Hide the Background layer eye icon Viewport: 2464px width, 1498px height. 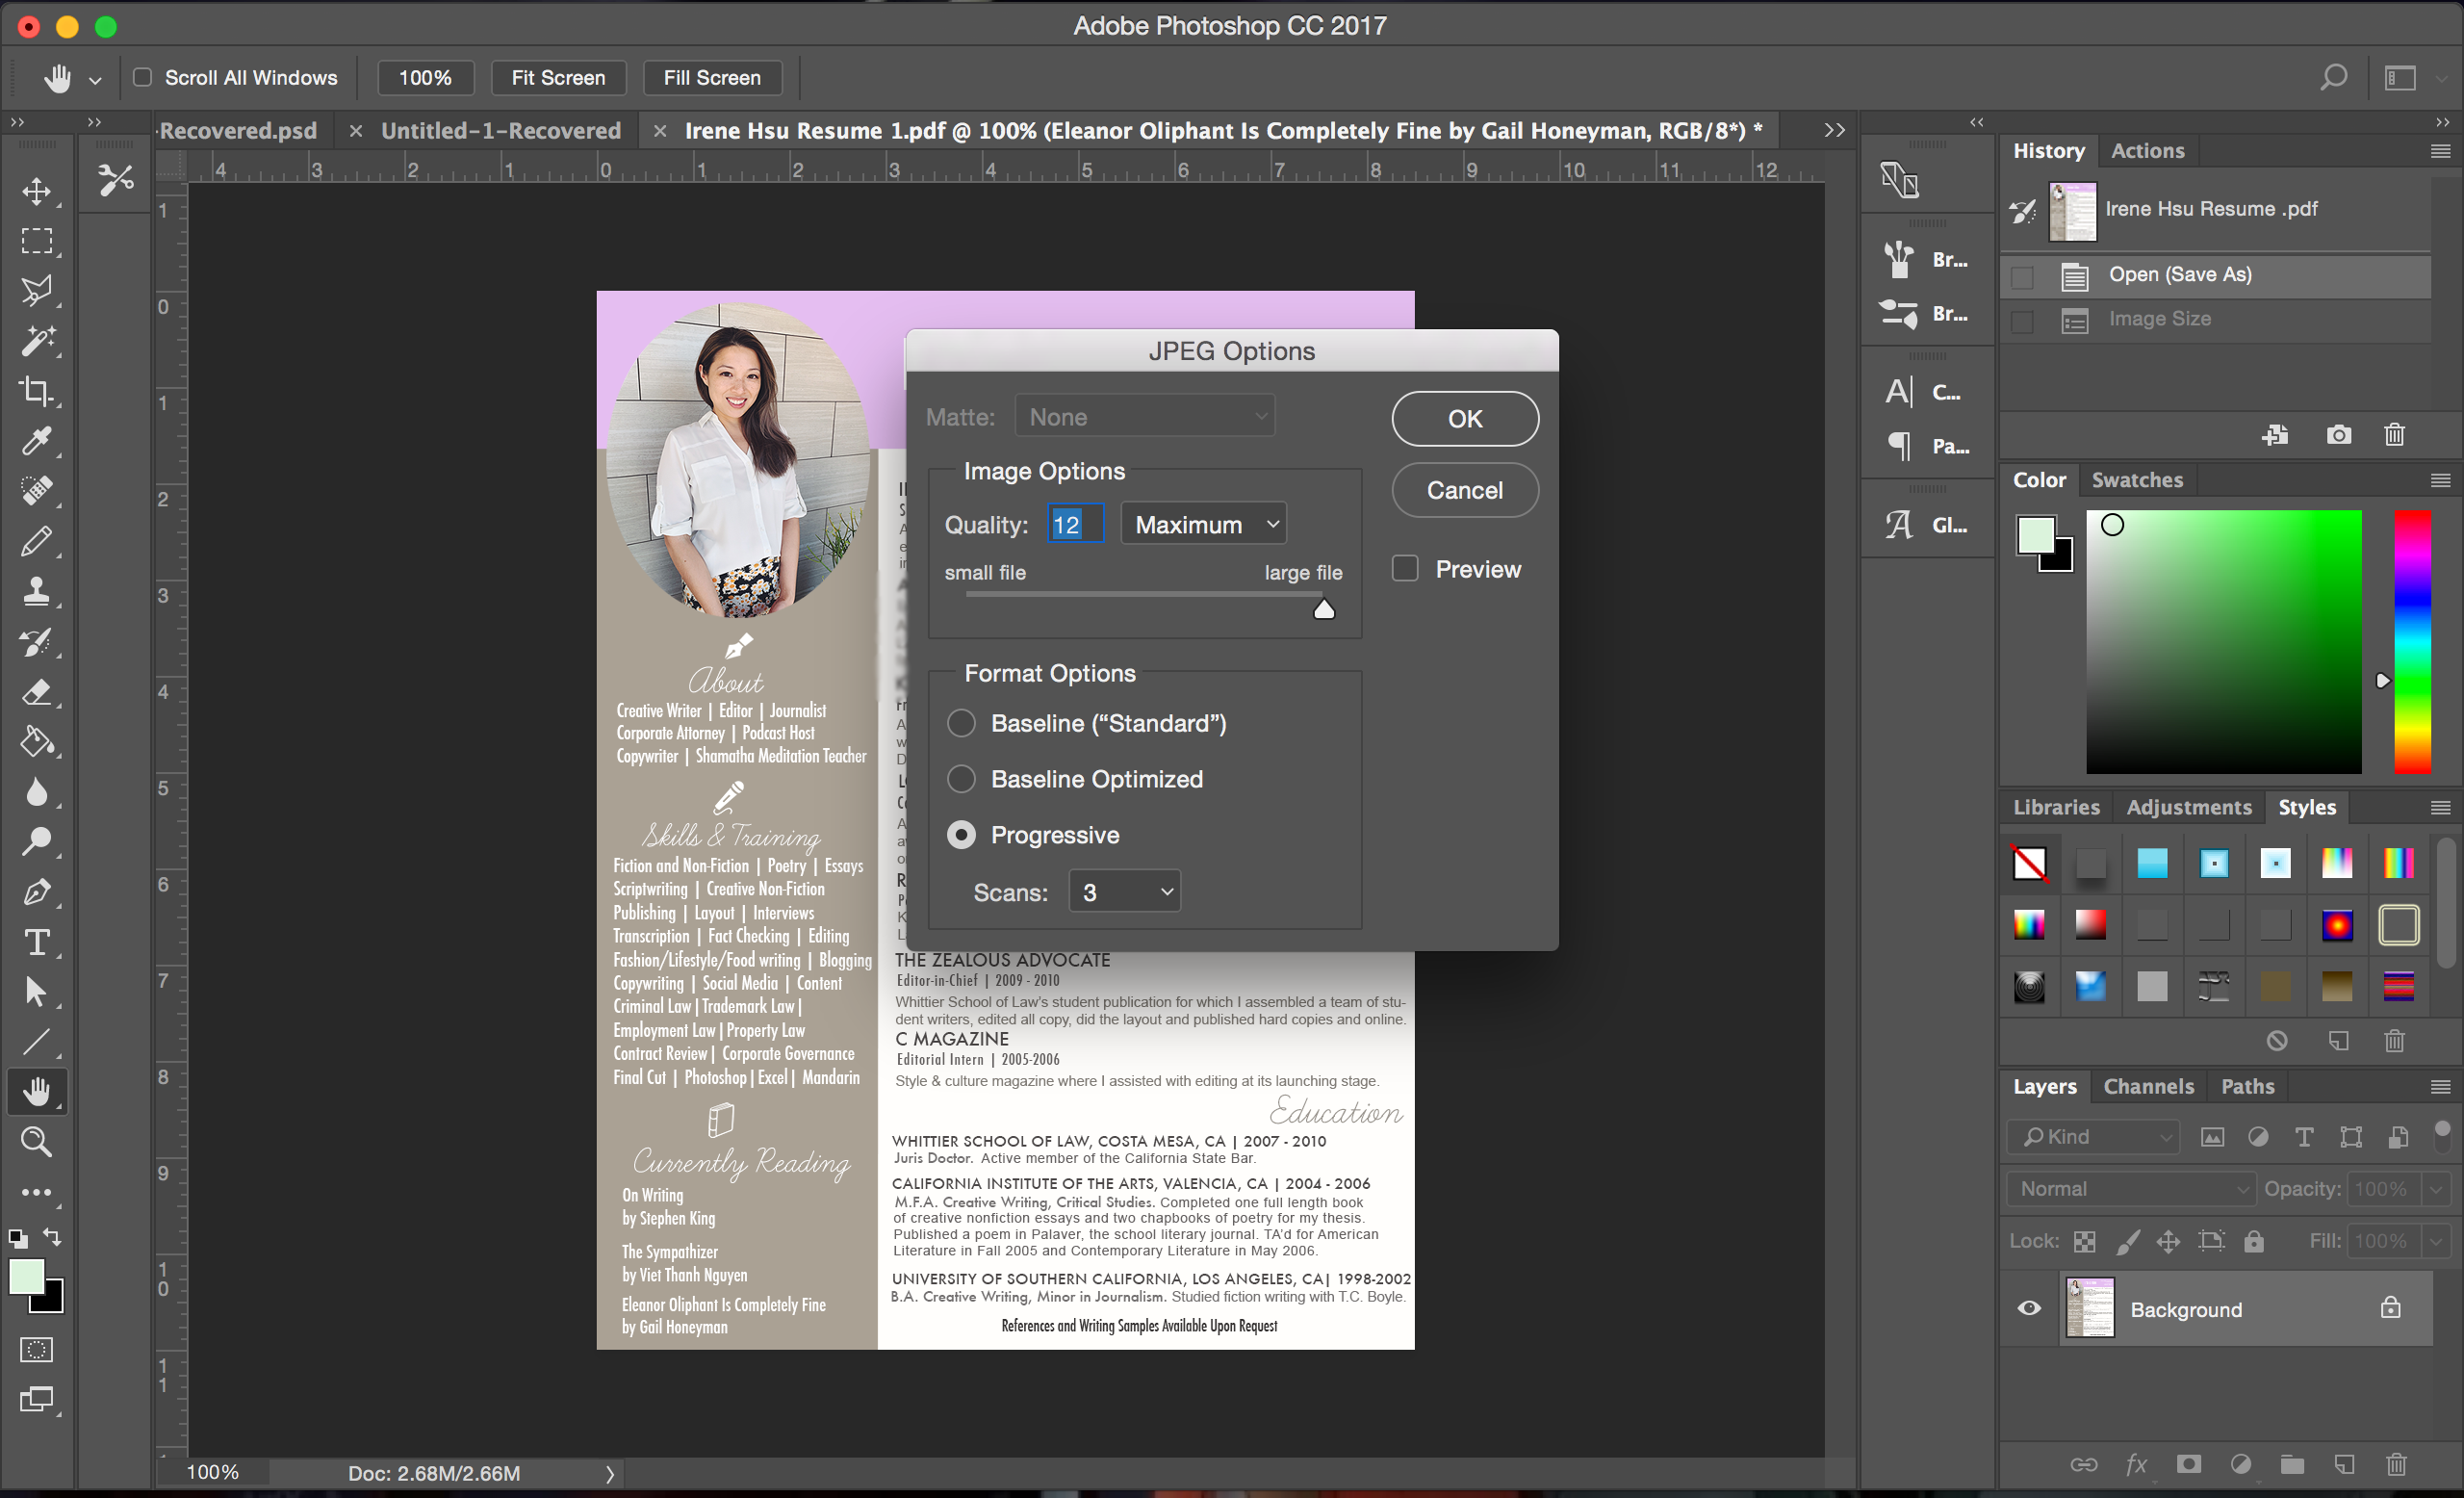point(2029,1308)
